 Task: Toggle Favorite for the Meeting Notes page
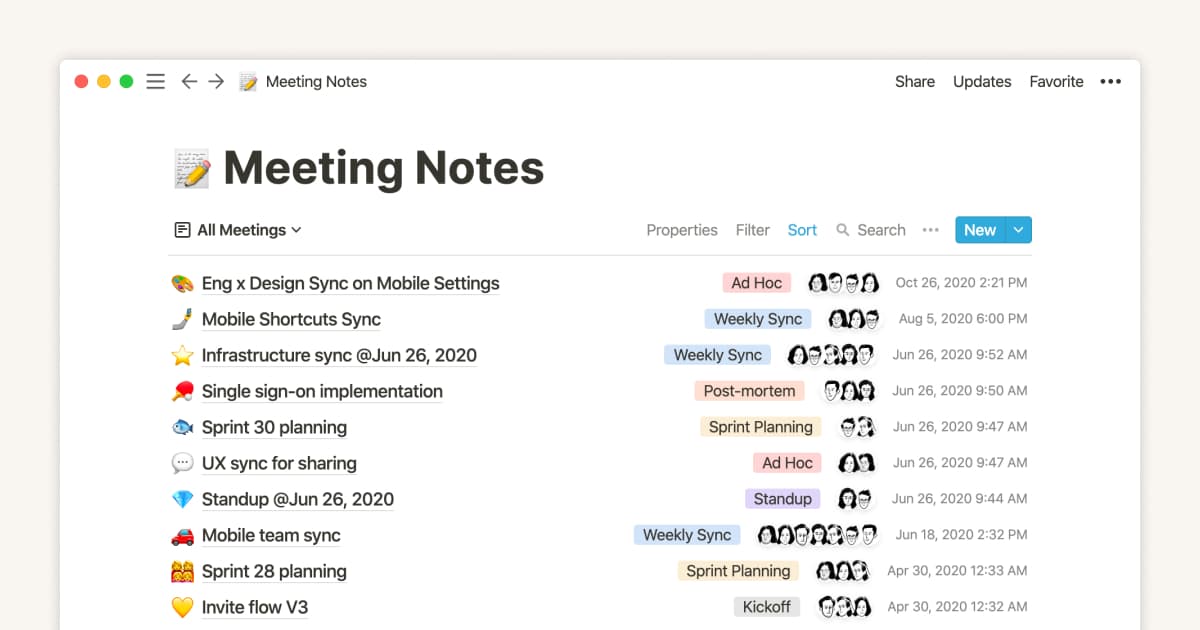1056,81
